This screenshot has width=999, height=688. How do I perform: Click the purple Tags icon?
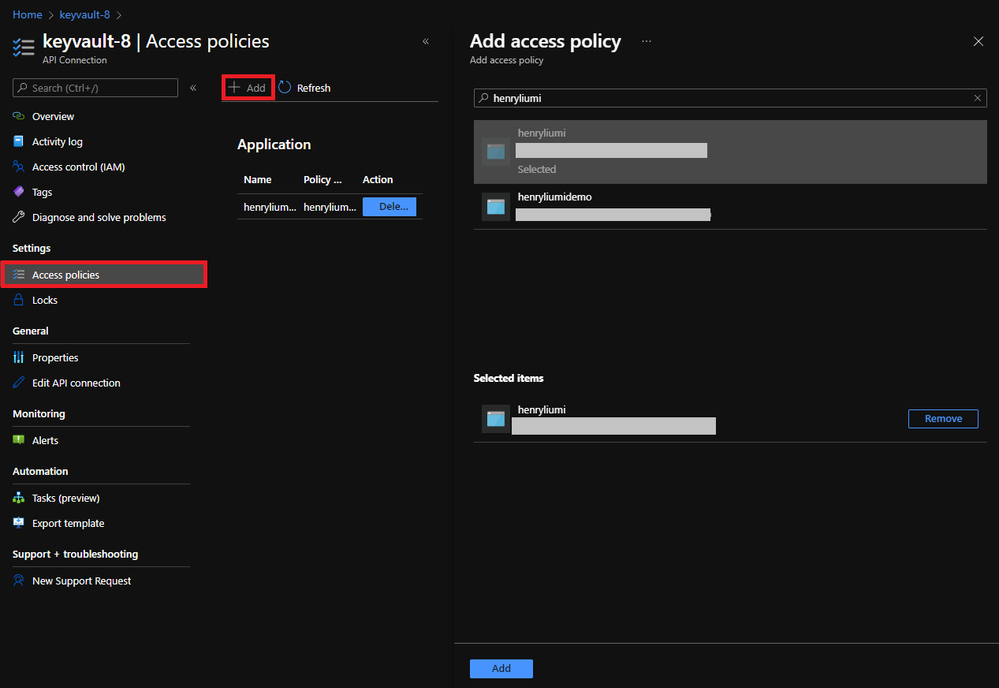[18, 192]
